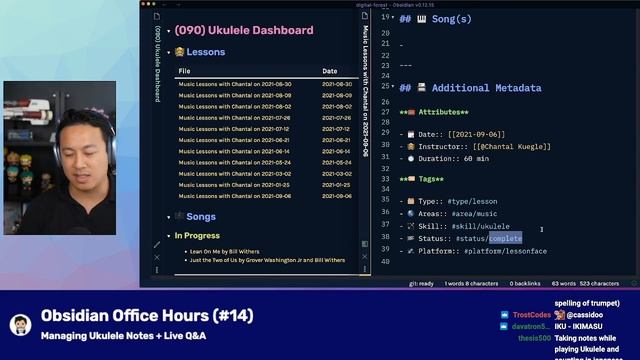Click the highlighted word complete in status tag
640x360 pixels.
coord(505,238)
